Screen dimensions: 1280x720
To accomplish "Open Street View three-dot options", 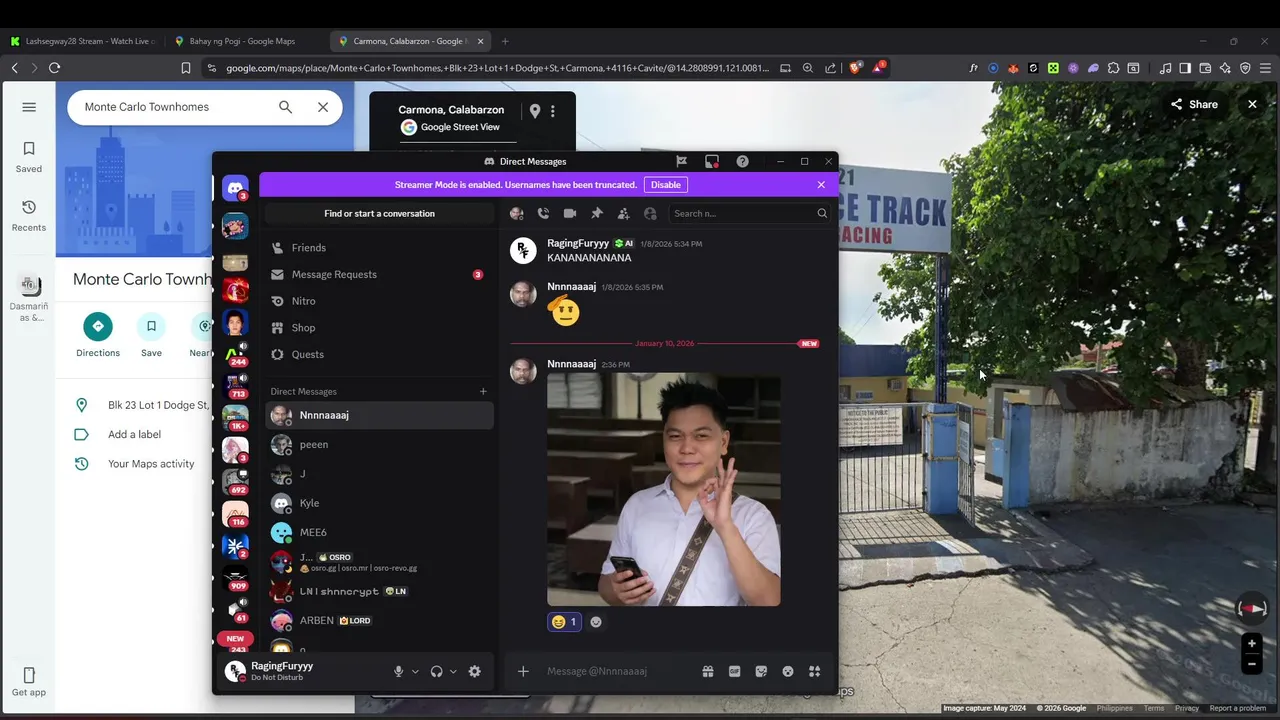I will pyautogui.click(x=553, y=111).
